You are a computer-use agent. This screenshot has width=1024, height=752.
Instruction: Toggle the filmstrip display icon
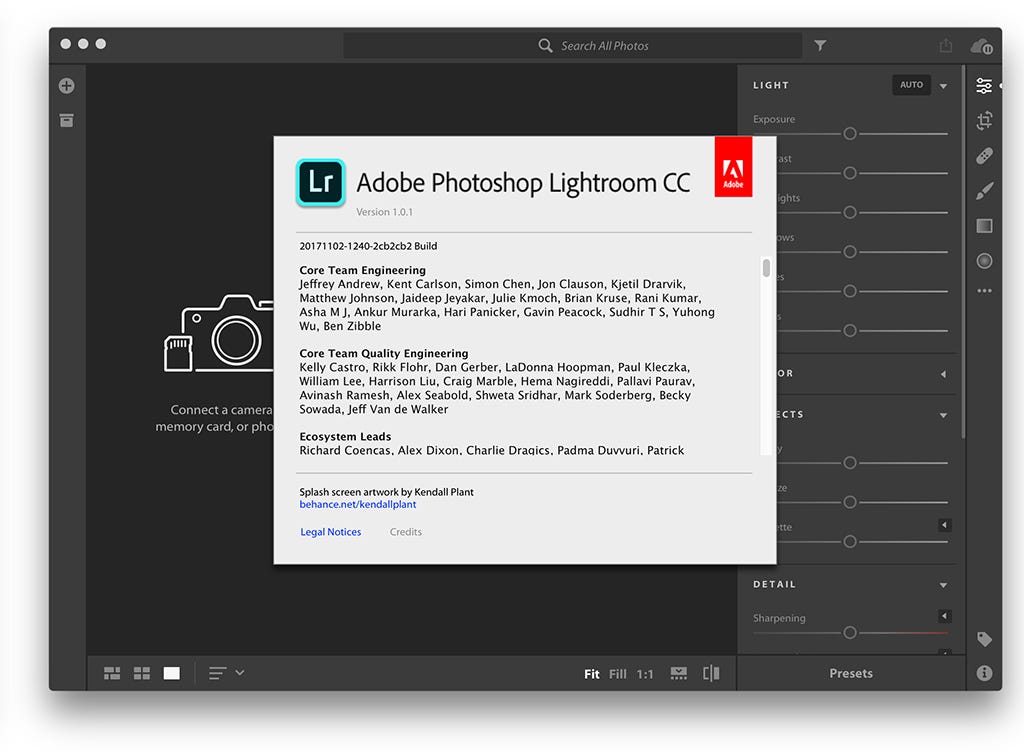(679, 673)
